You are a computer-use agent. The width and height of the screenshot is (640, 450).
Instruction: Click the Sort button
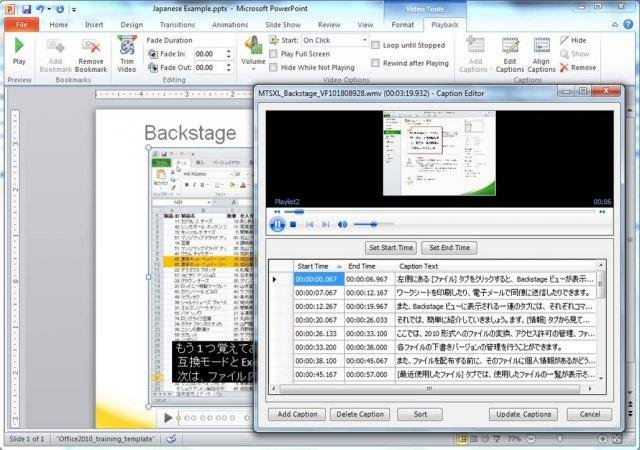(x=420, y=414)
